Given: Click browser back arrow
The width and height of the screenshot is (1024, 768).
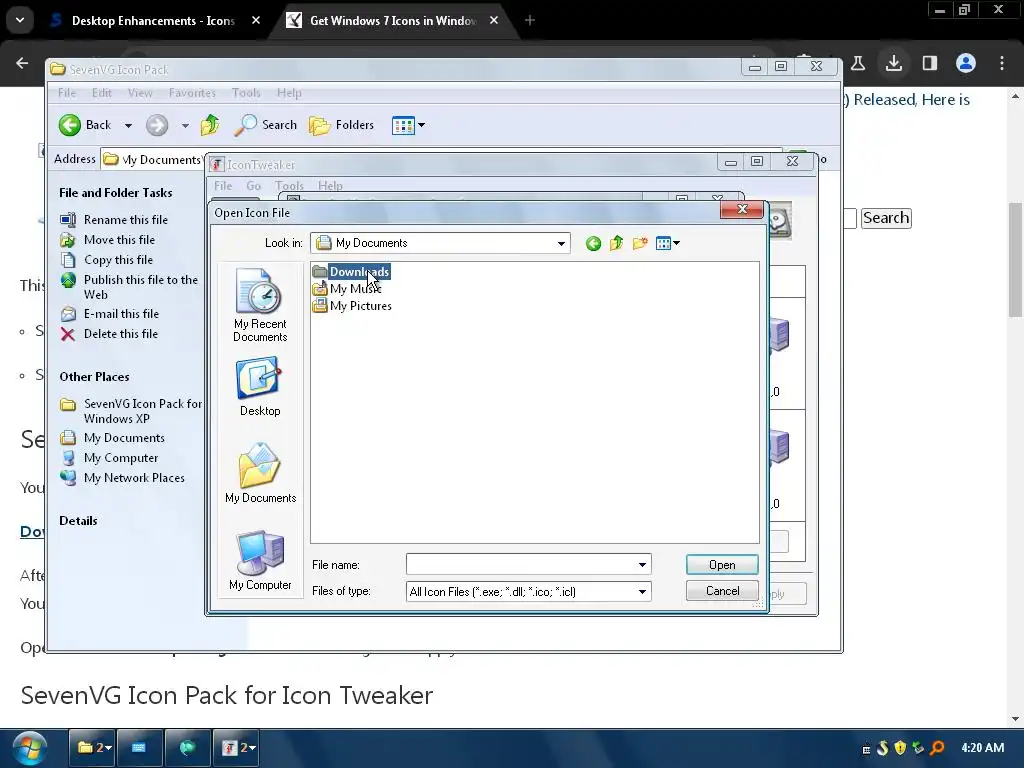Looking at the screenshot, I should click(22, 63).
